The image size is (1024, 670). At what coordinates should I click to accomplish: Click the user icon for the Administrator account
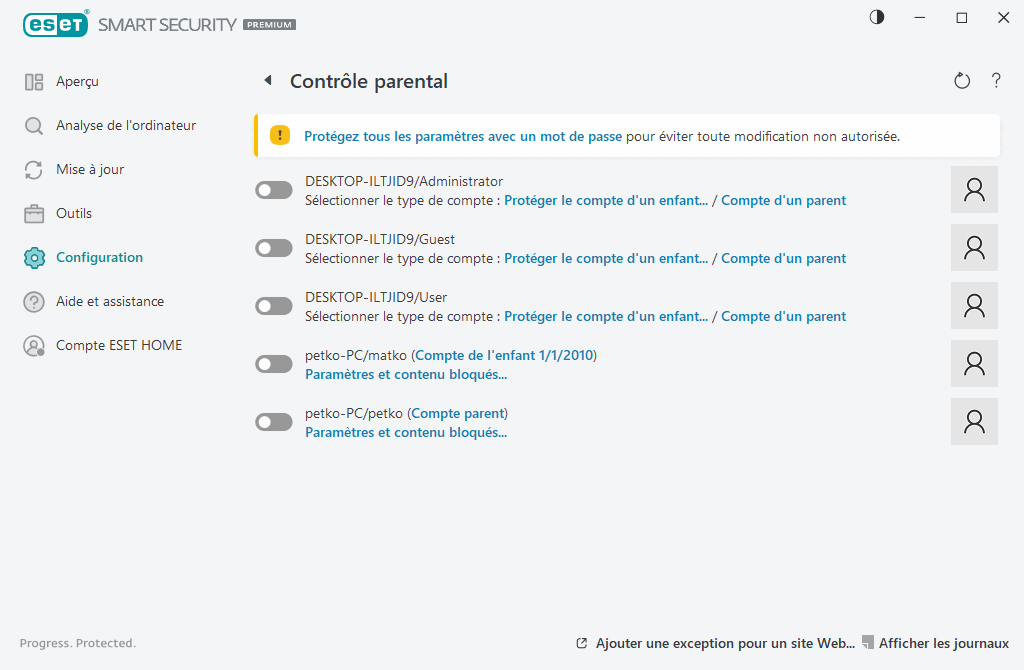(x=974, y=190)
